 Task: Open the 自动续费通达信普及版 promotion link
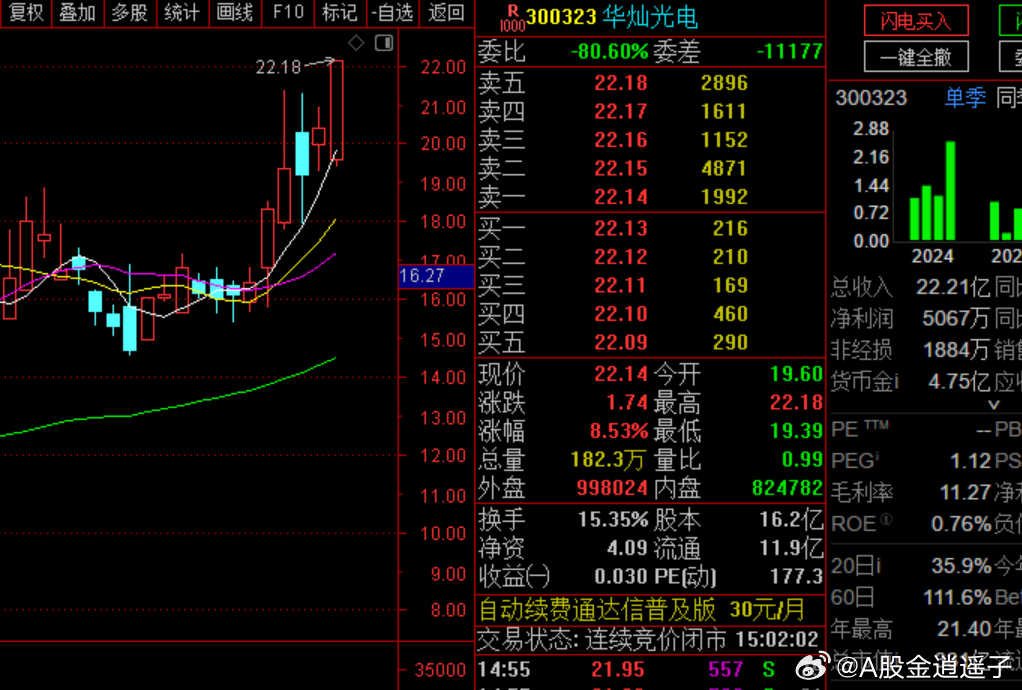point(642,610)
